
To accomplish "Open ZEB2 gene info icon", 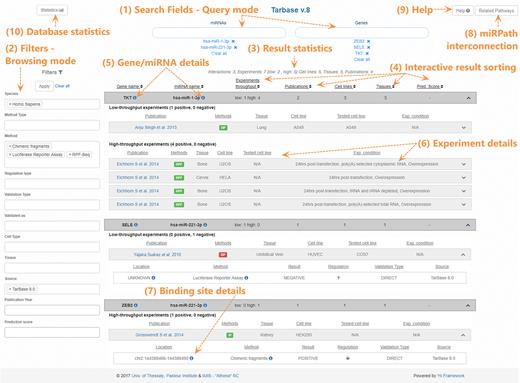I will coord(136,305).
